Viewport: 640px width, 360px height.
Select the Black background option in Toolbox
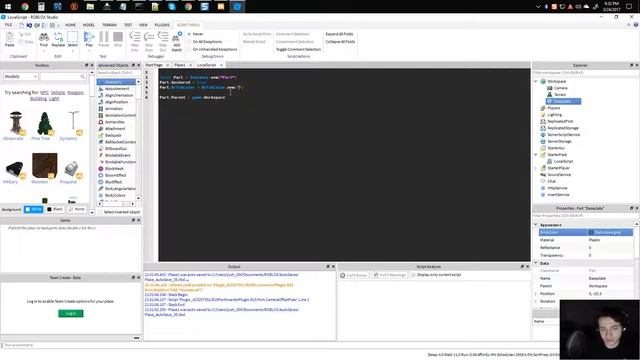pyautogui.click(x=55, y=209)
